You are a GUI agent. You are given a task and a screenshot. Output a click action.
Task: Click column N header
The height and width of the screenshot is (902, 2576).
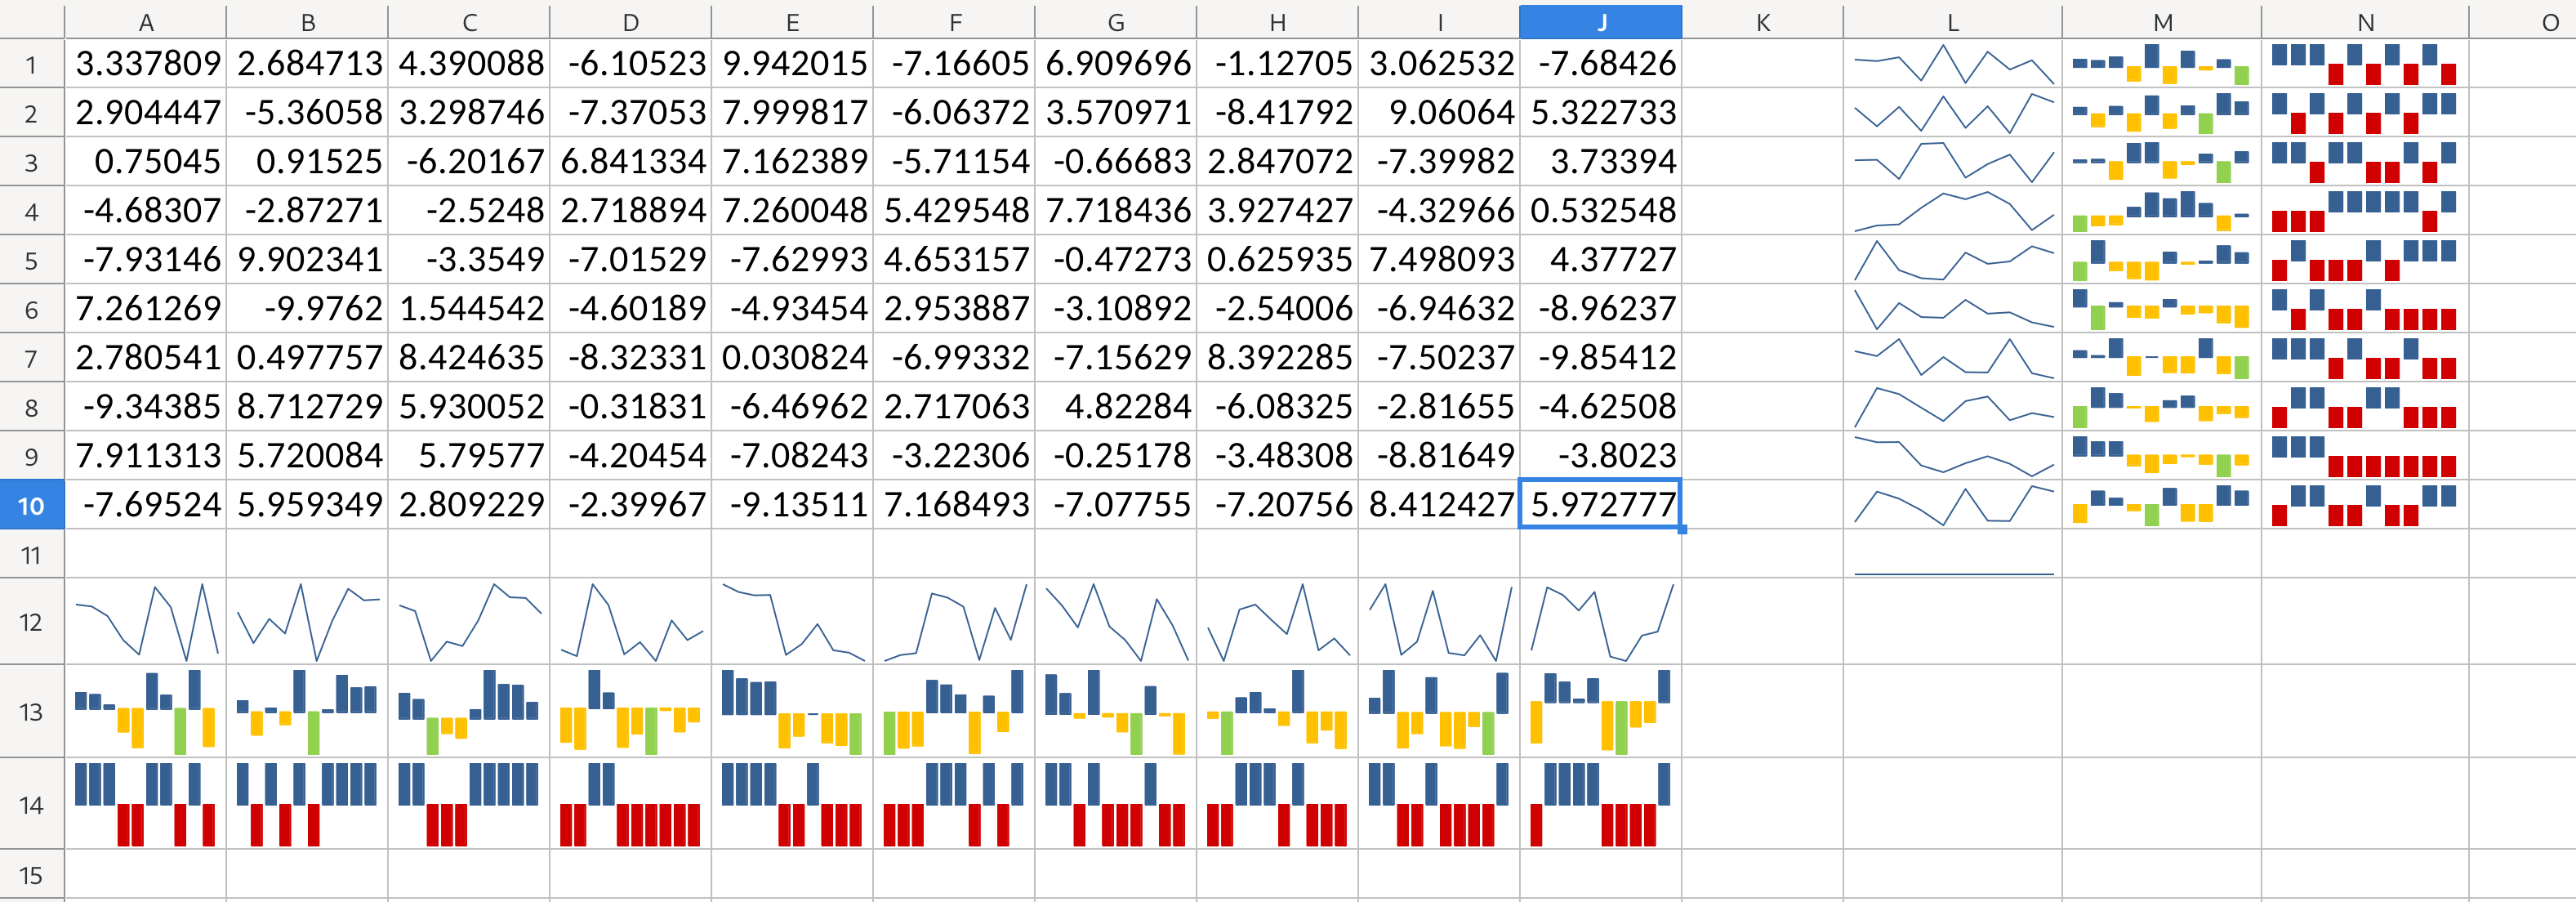tap(2365, 22)
